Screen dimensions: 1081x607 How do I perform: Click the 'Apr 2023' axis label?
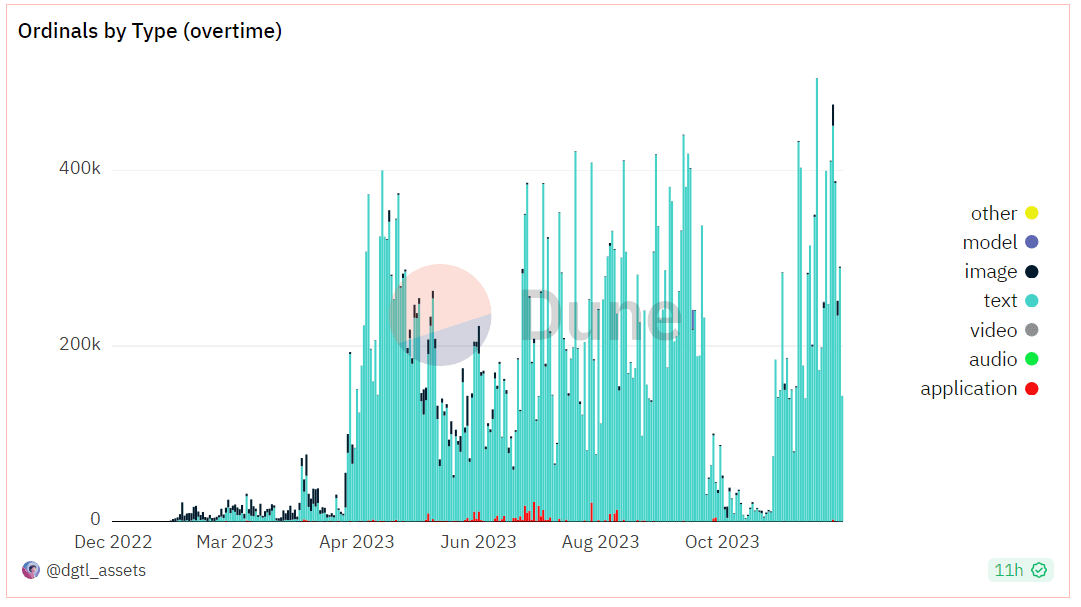click(356, 542)
